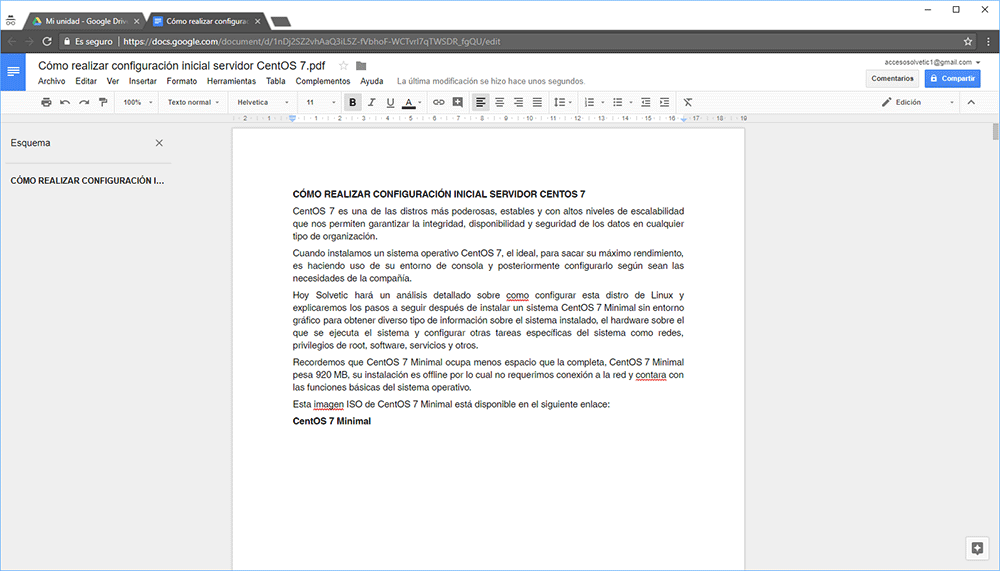Reload the page in the browser

(x=47, y=41)
